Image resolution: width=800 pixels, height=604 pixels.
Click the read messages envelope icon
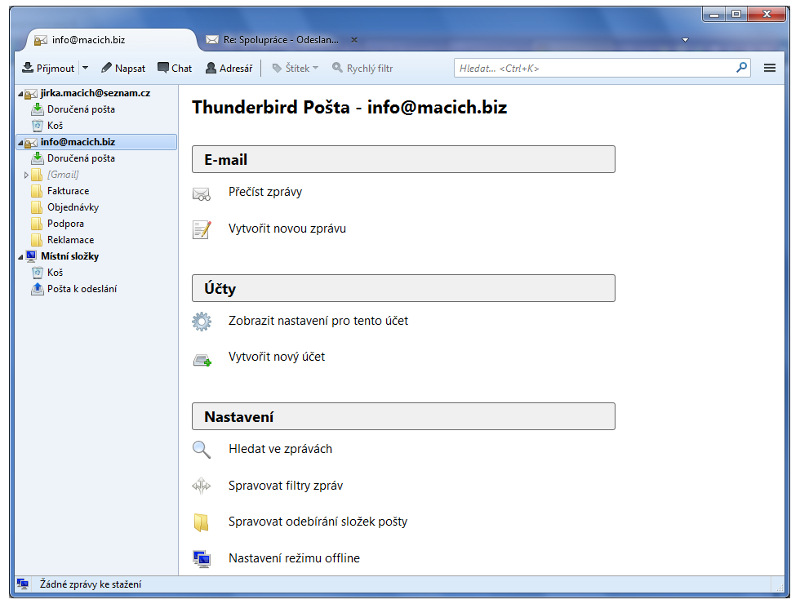pyautogui.click(x=202, y=194)
